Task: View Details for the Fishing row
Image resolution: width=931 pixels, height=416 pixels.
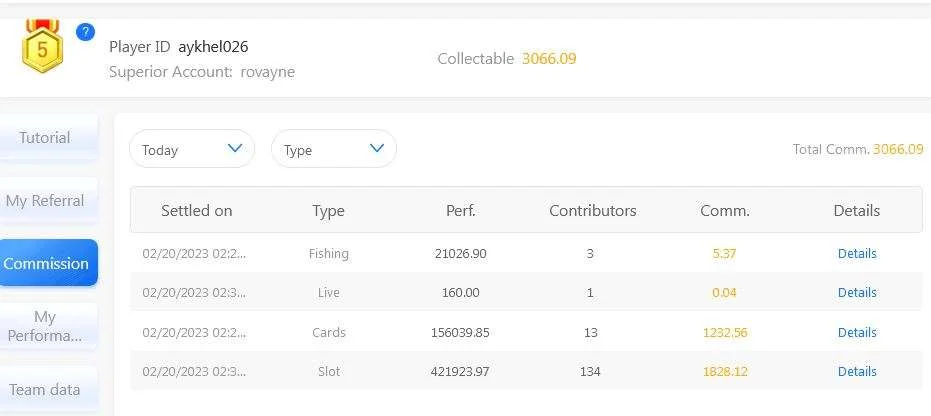Action: tap(857, 253)
